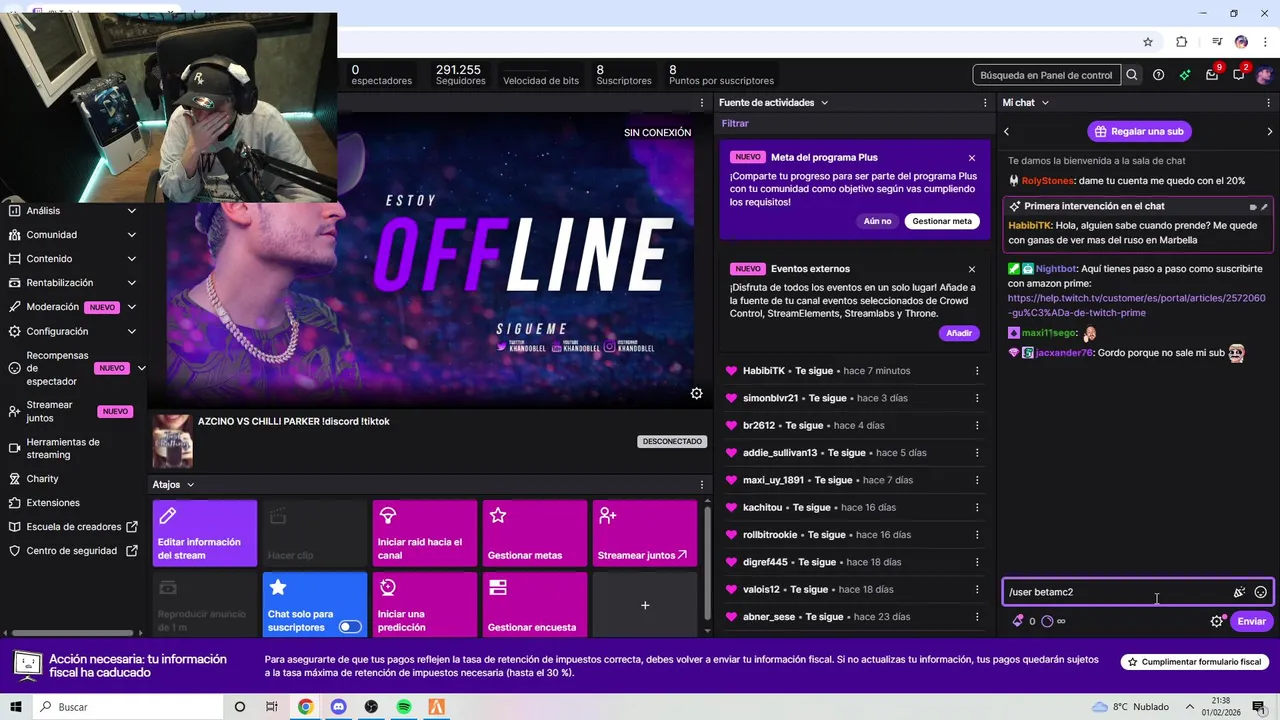Click Añadir in Eventos externos
This screenshot has width=1280, height=720.
tap(959, 333)
